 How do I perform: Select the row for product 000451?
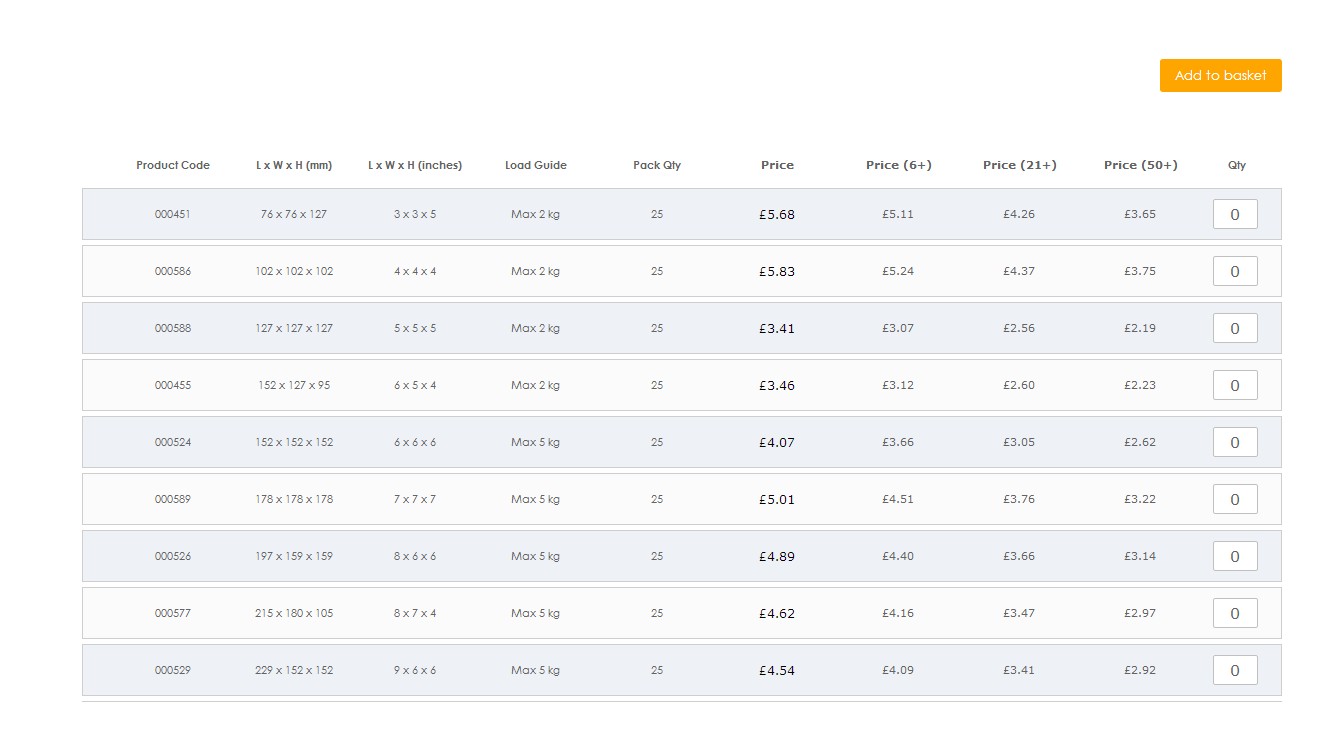[600, 214]
